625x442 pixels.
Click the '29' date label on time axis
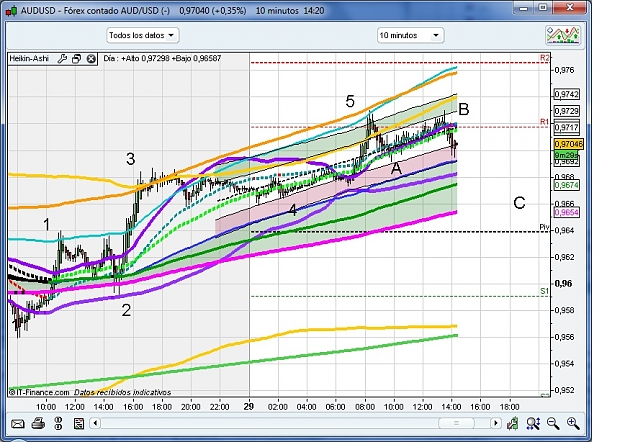249,407
